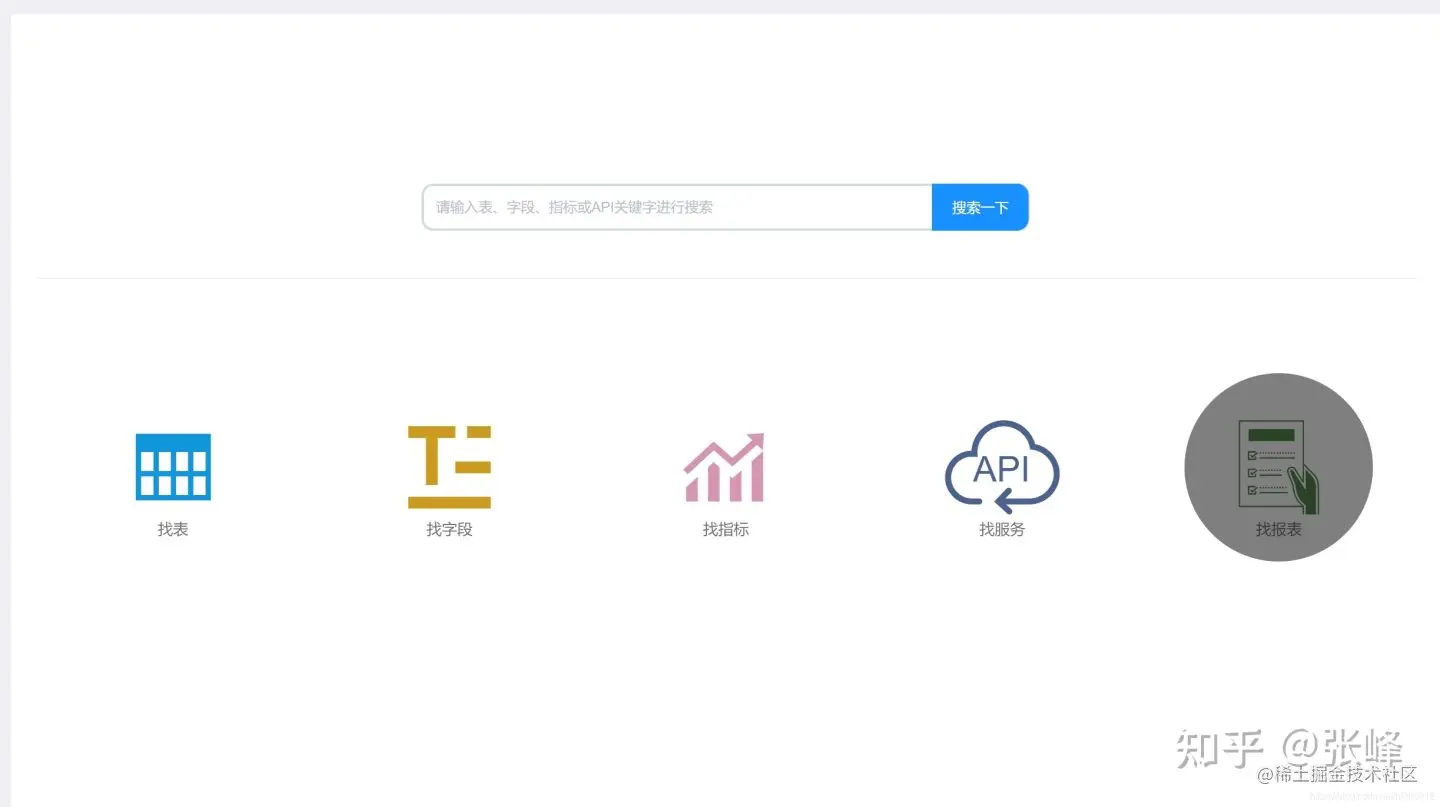
Task: Click the 搜索一下 search button
Action: (x=980, y=207)
